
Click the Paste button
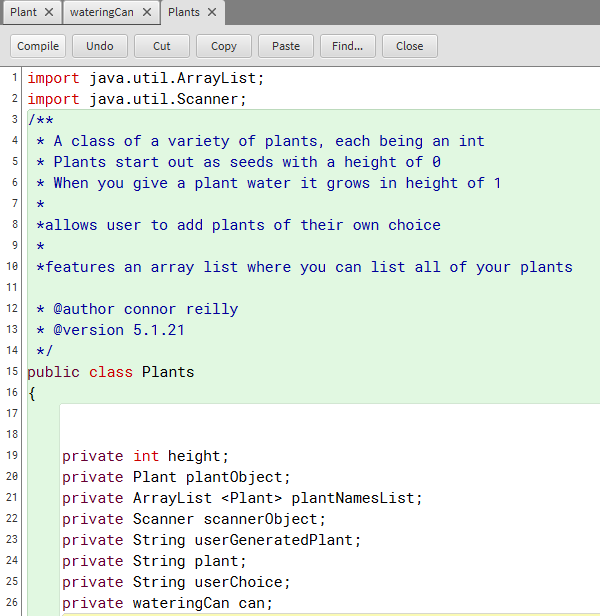[286, 46]
